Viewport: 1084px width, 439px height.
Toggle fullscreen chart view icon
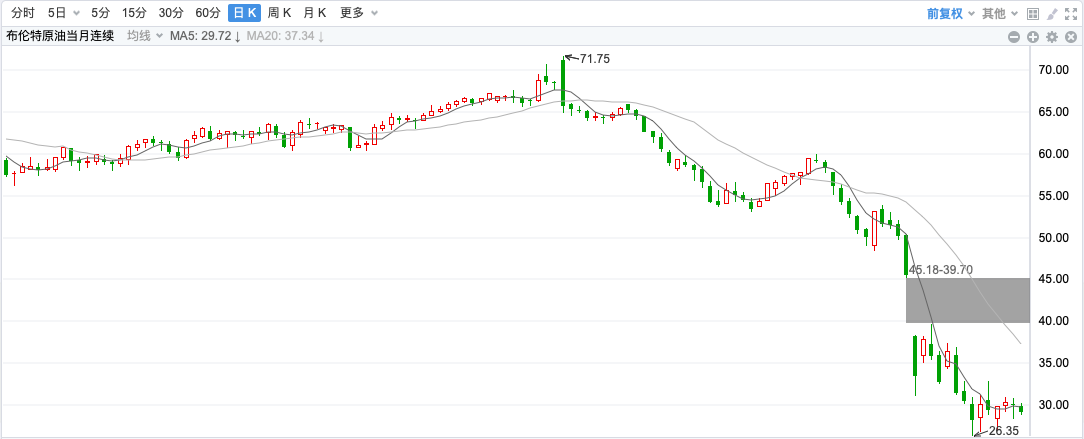point(1071,13)
